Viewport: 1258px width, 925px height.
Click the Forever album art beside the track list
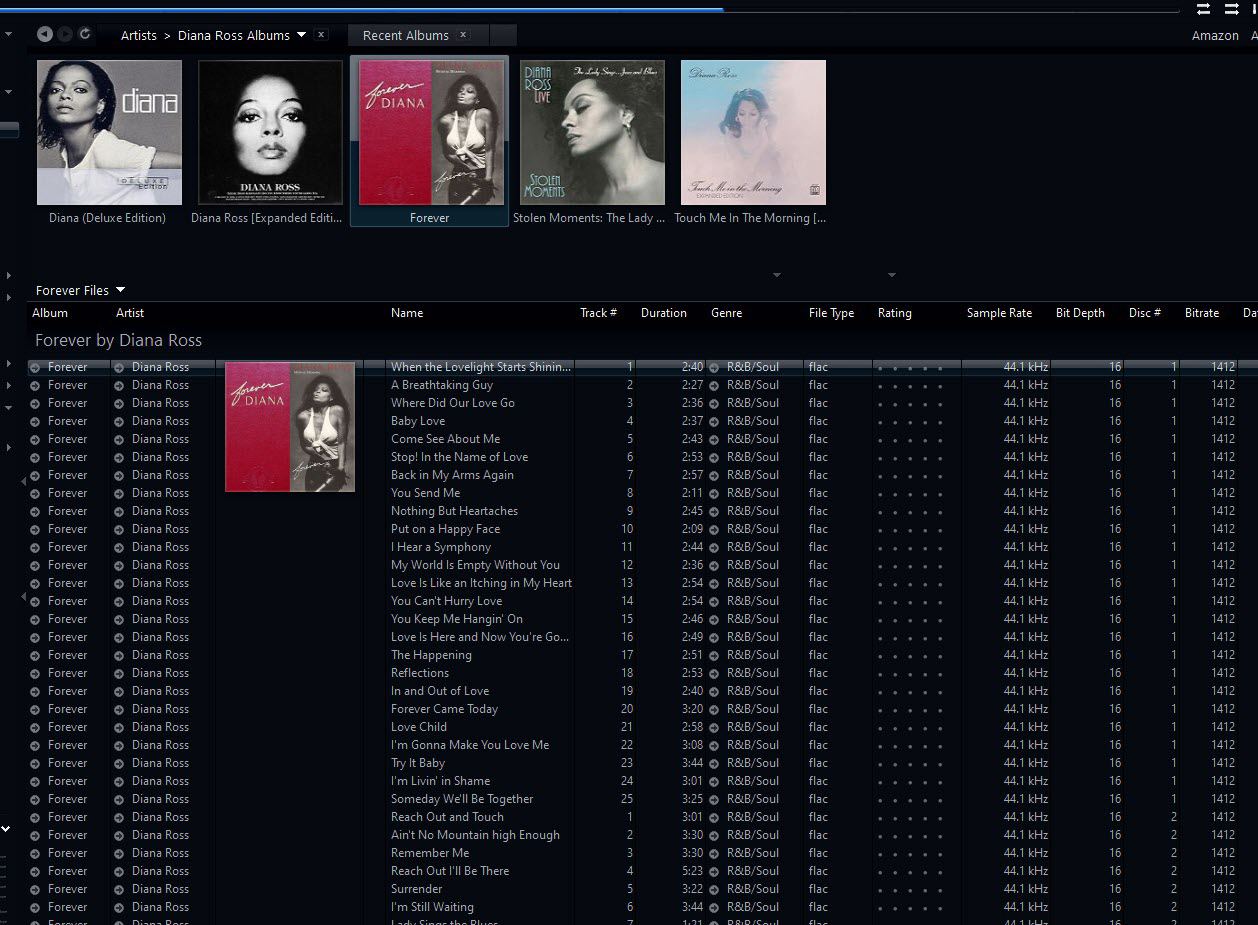click(x=290, y=427)
